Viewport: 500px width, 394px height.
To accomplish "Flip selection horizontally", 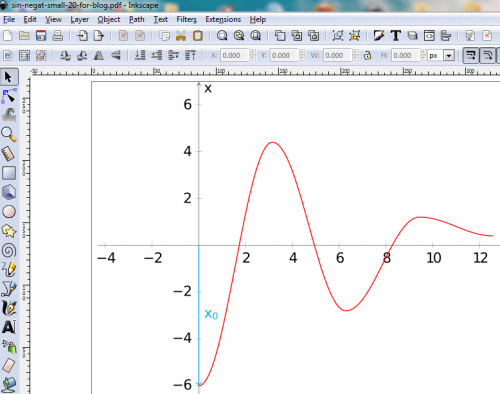I will (99, 55).
